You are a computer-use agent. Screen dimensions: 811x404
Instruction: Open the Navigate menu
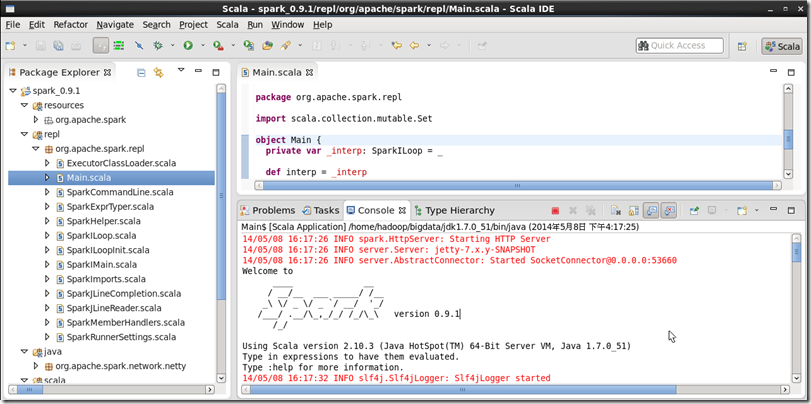(115, 24)
